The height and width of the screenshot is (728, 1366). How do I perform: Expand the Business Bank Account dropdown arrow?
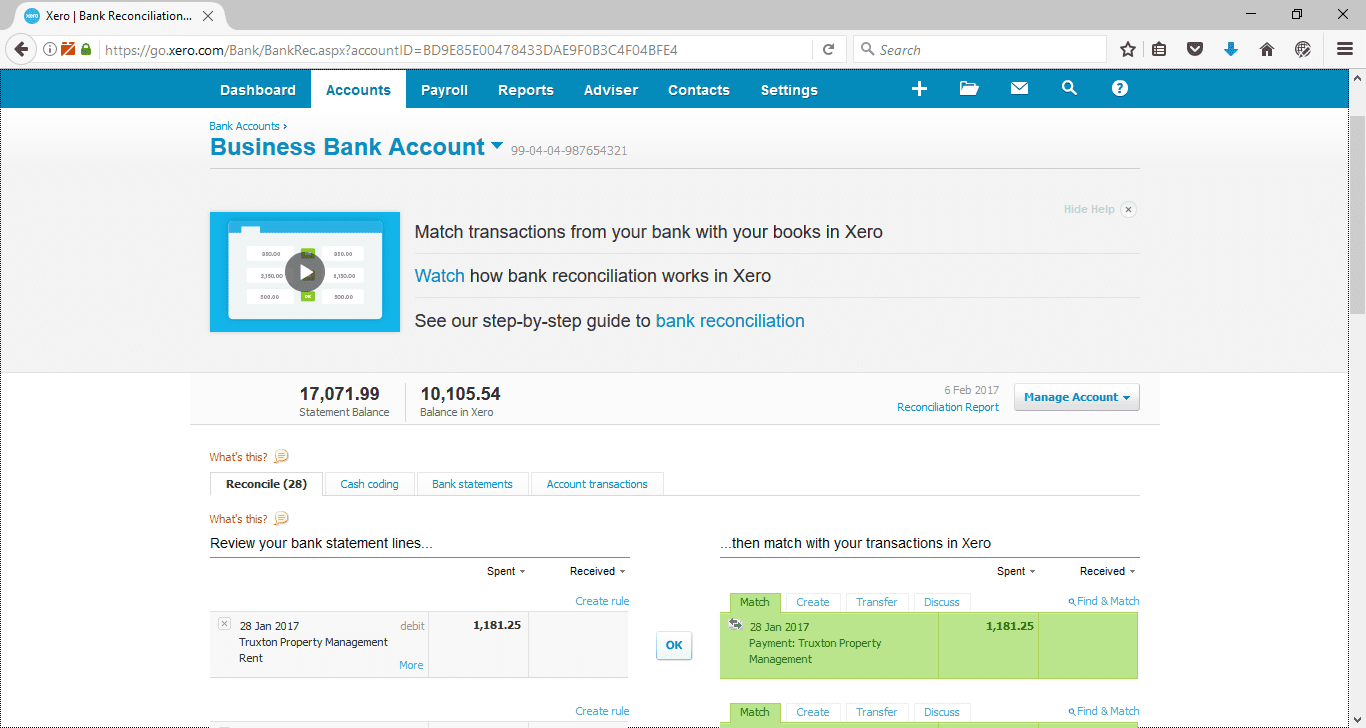point(497,146)
